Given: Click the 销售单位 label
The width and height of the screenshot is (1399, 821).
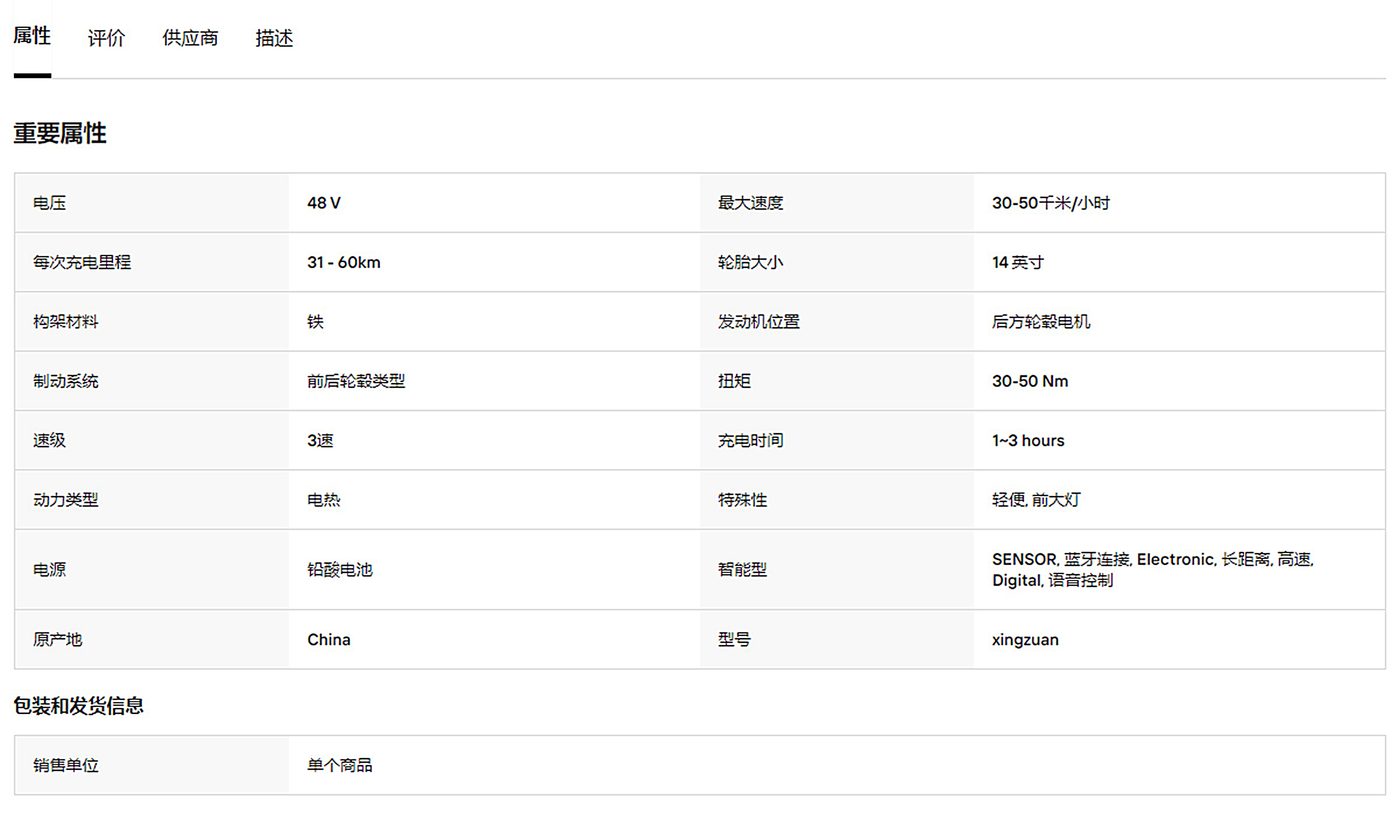Looking at the screenshot, I should point(66,765).
